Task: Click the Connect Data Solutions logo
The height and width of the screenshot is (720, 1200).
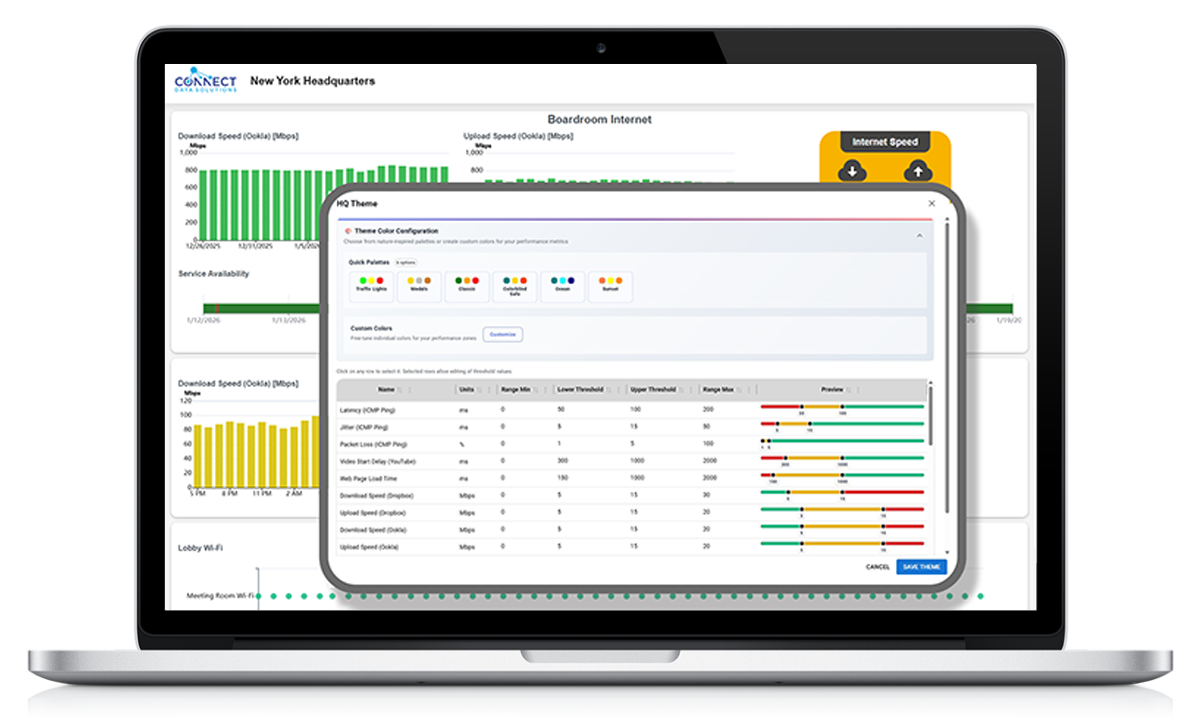Action: pyautogui.click(x=205, y=82)
